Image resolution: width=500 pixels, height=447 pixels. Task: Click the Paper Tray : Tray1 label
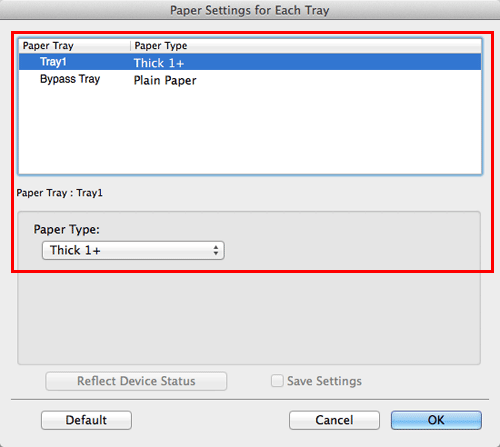(x=60, y=193)
